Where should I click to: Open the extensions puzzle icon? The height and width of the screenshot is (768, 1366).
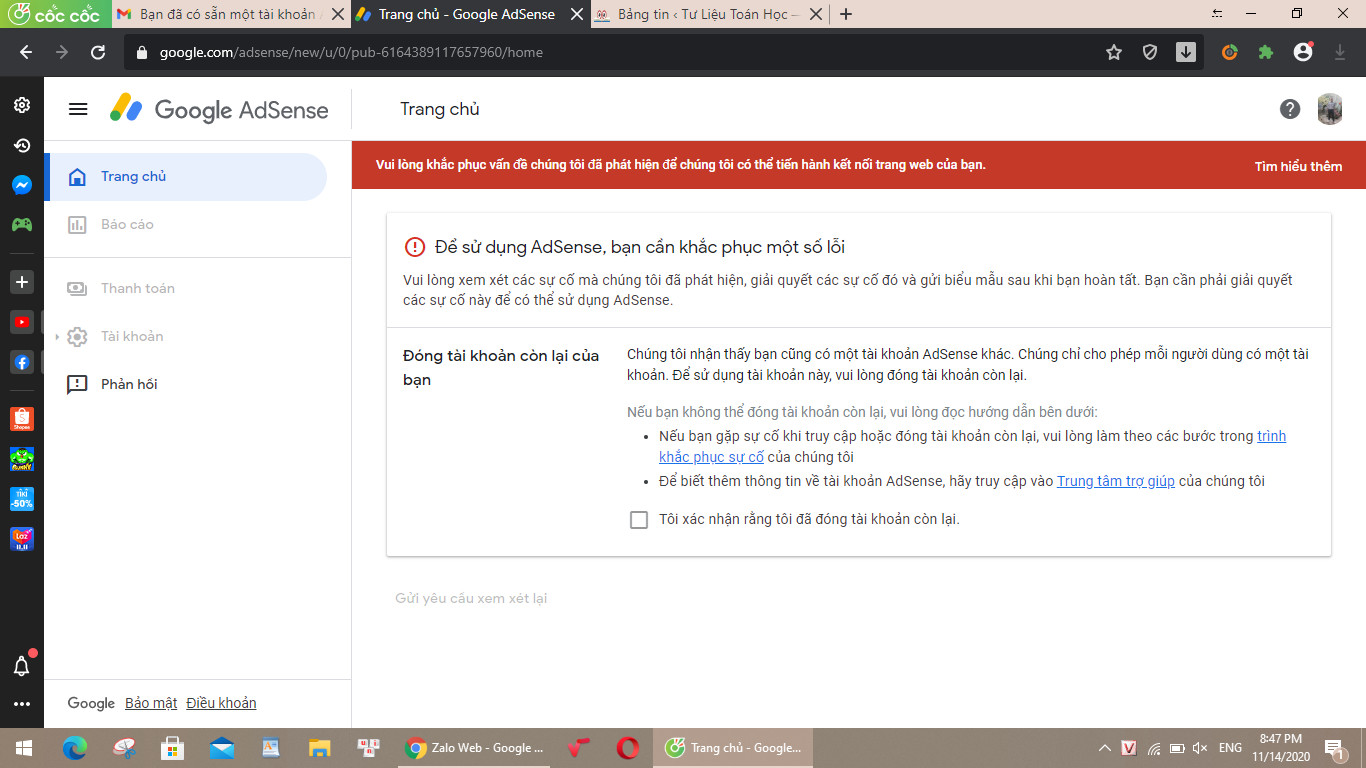point(1266,53)
